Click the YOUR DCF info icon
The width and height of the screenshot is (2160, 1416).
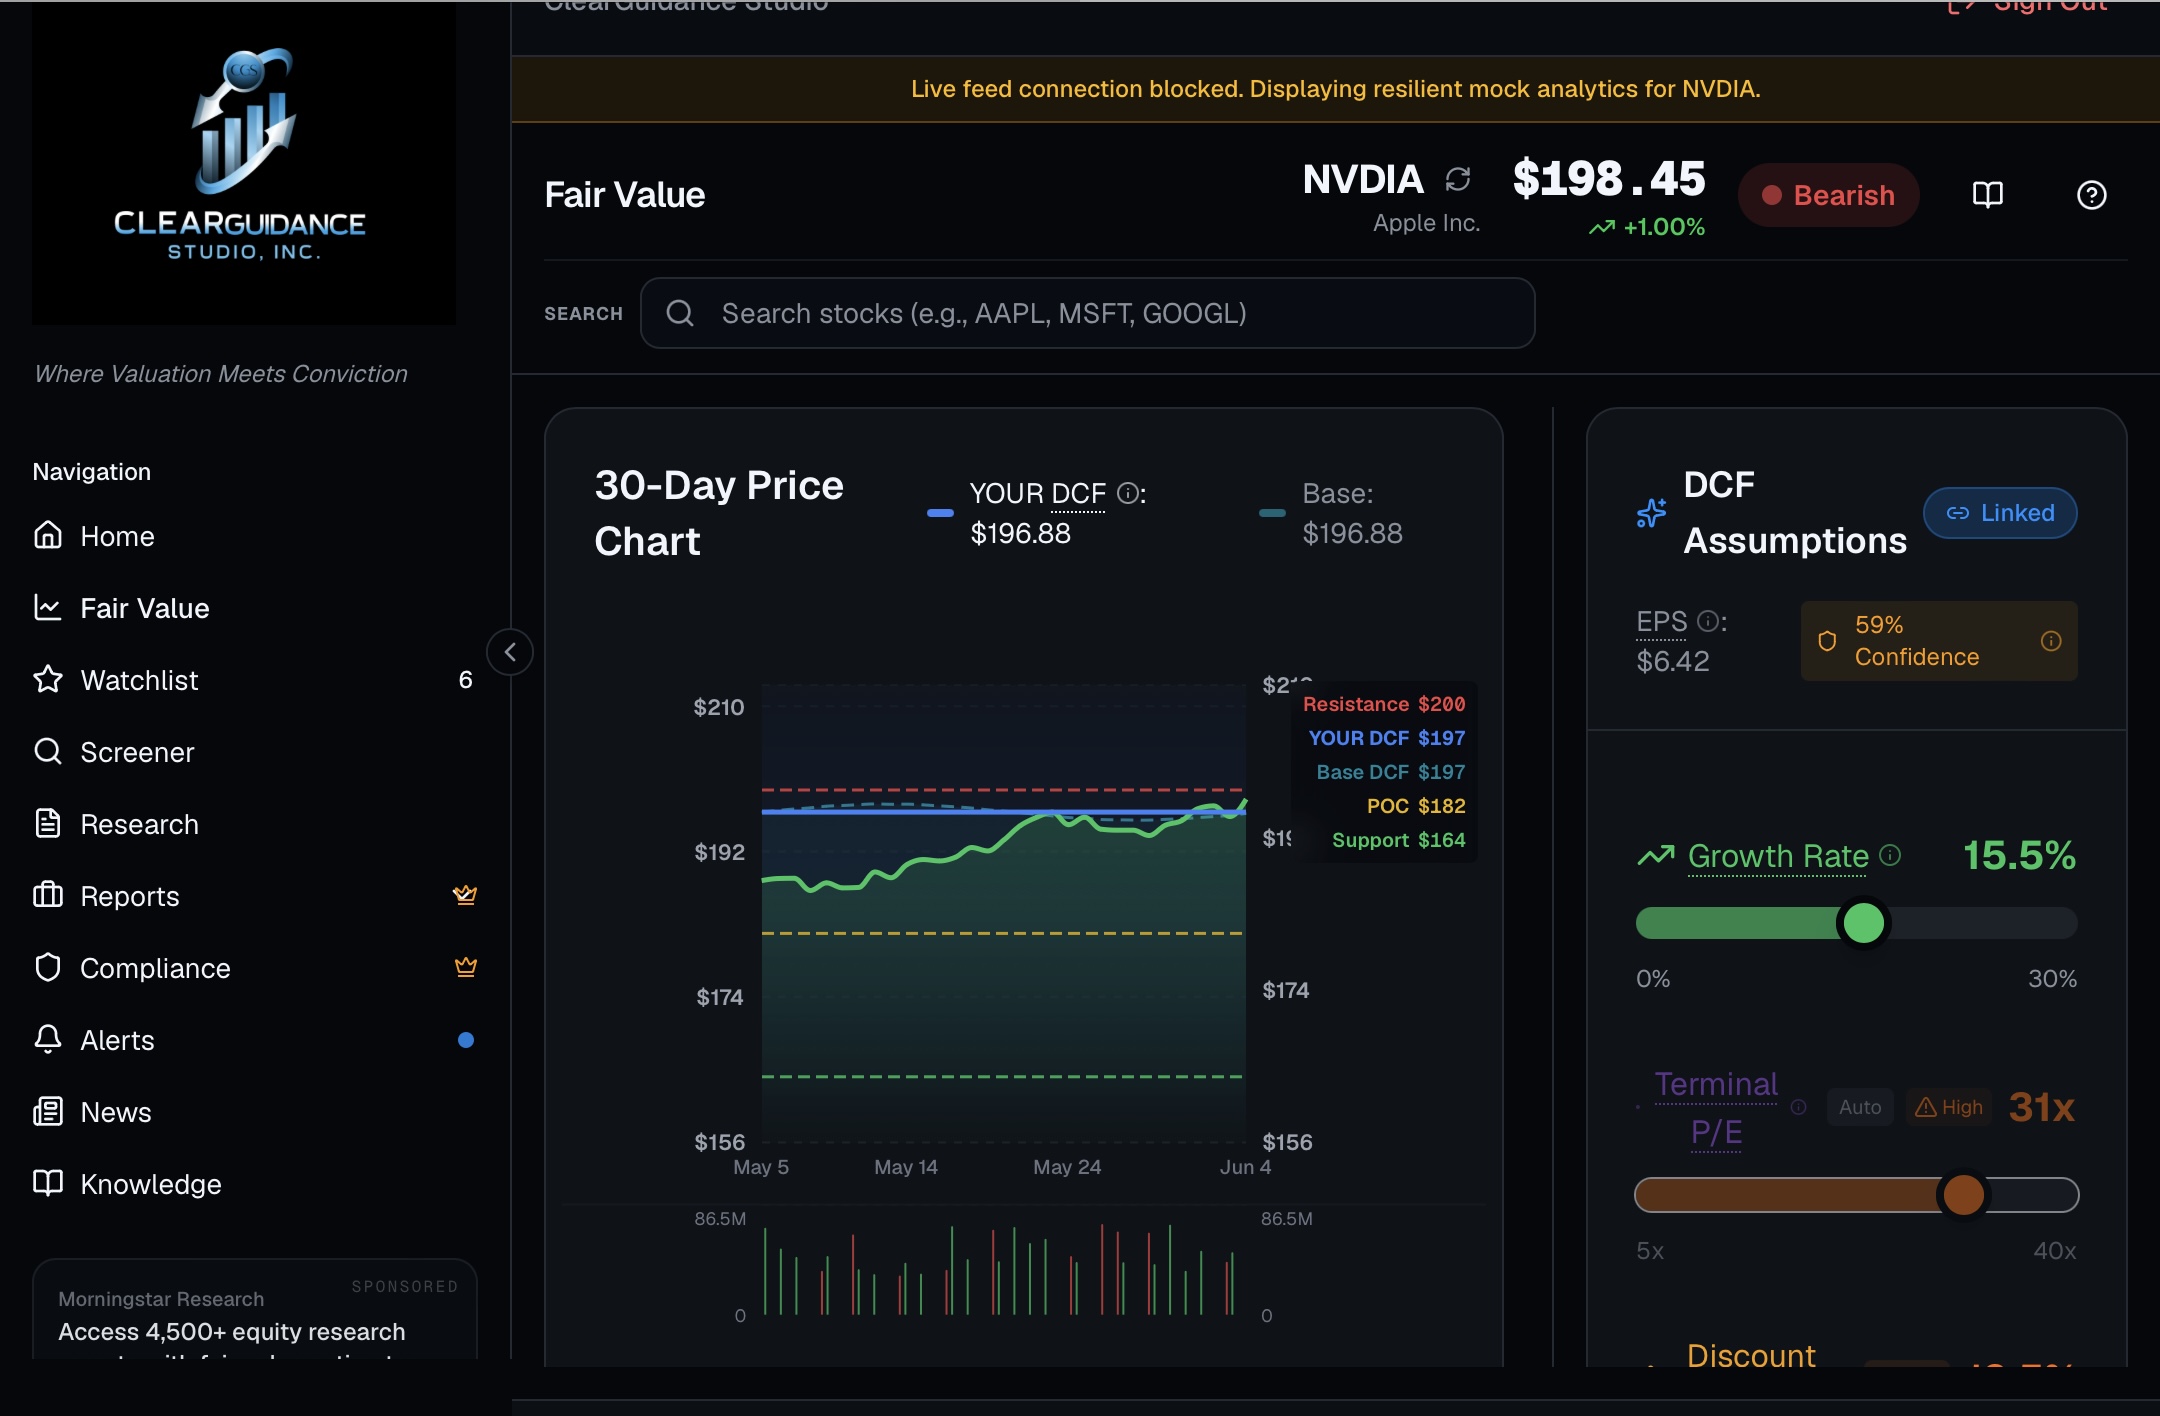click(x=1127, y=493)
